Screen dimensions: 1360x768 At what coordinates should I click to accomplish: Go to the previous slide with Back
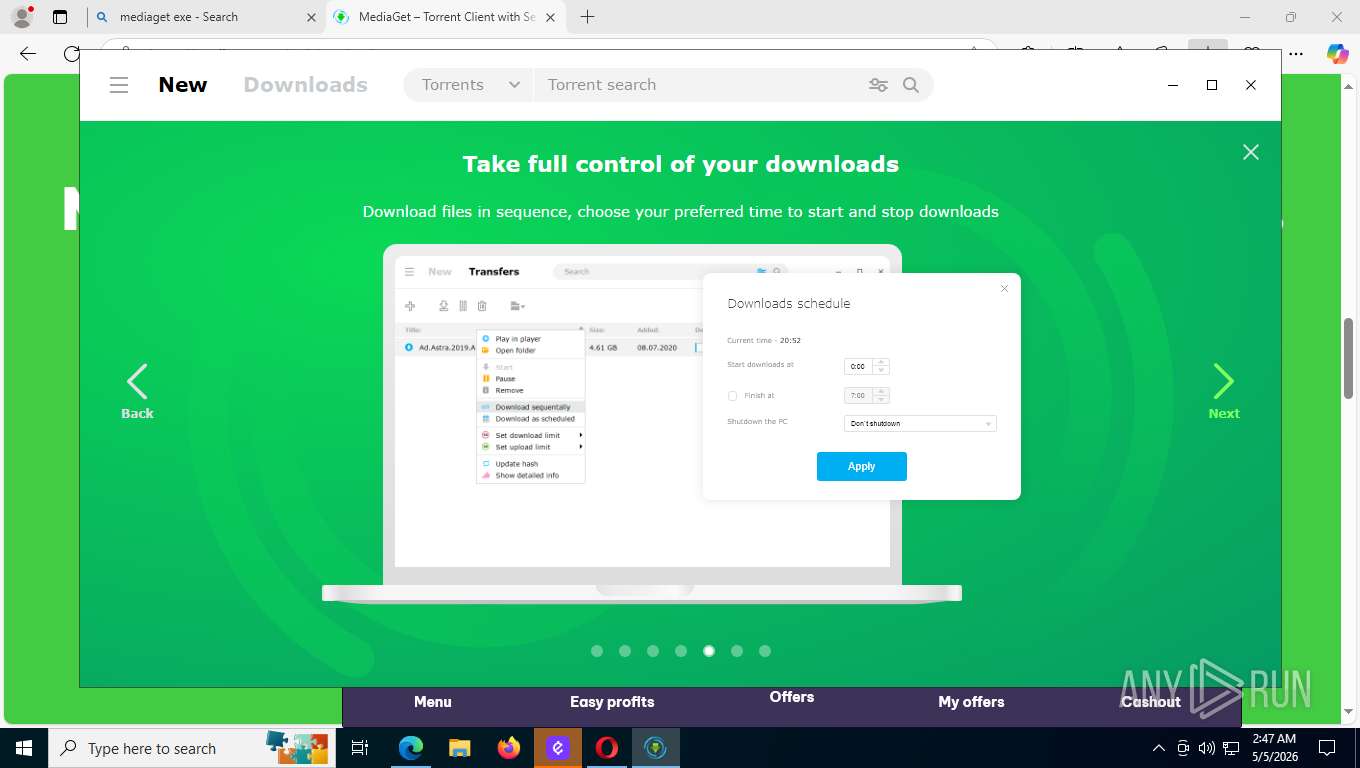coord(137,391)
